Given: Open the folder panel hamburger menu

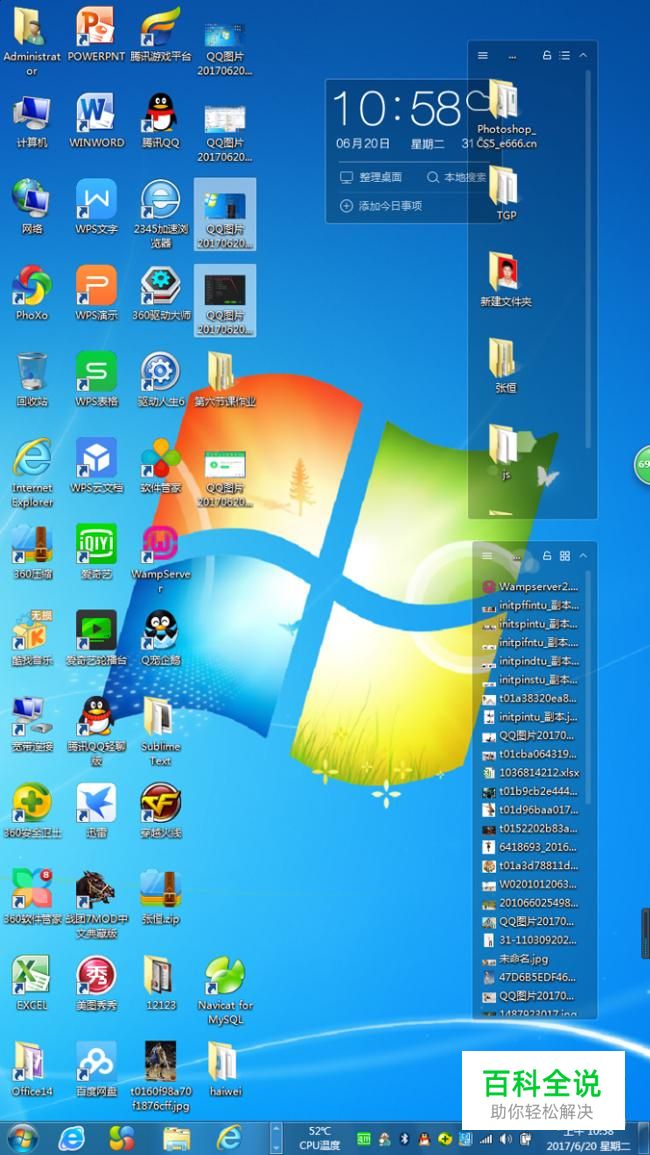Looking at the screenshot, I should [x=483, y=55].
